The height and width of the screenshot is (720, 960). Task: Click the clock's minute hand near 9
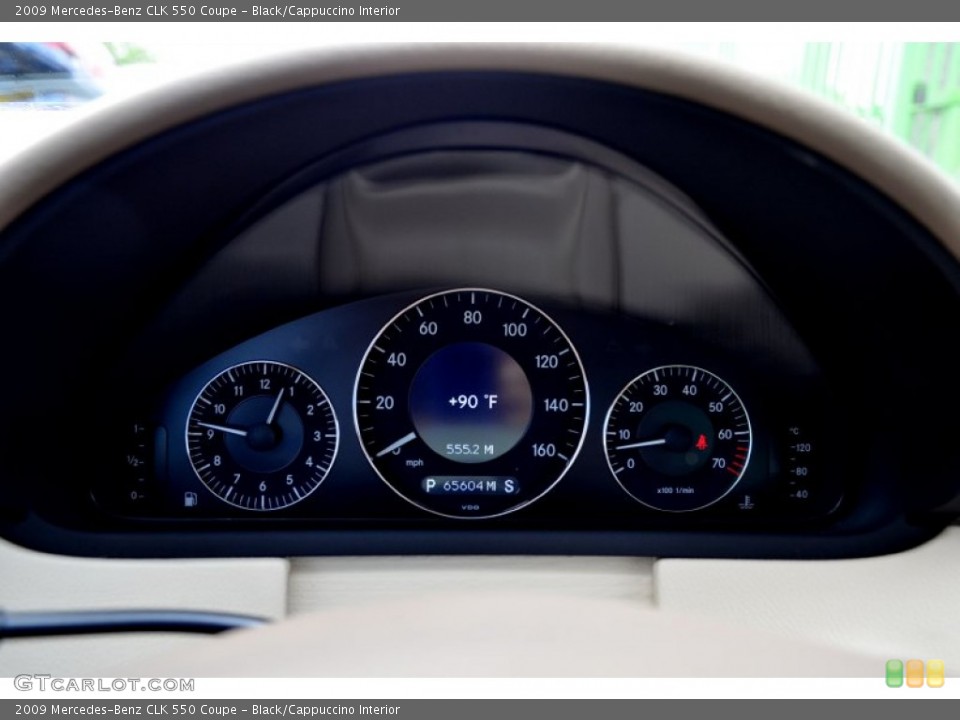222,429
